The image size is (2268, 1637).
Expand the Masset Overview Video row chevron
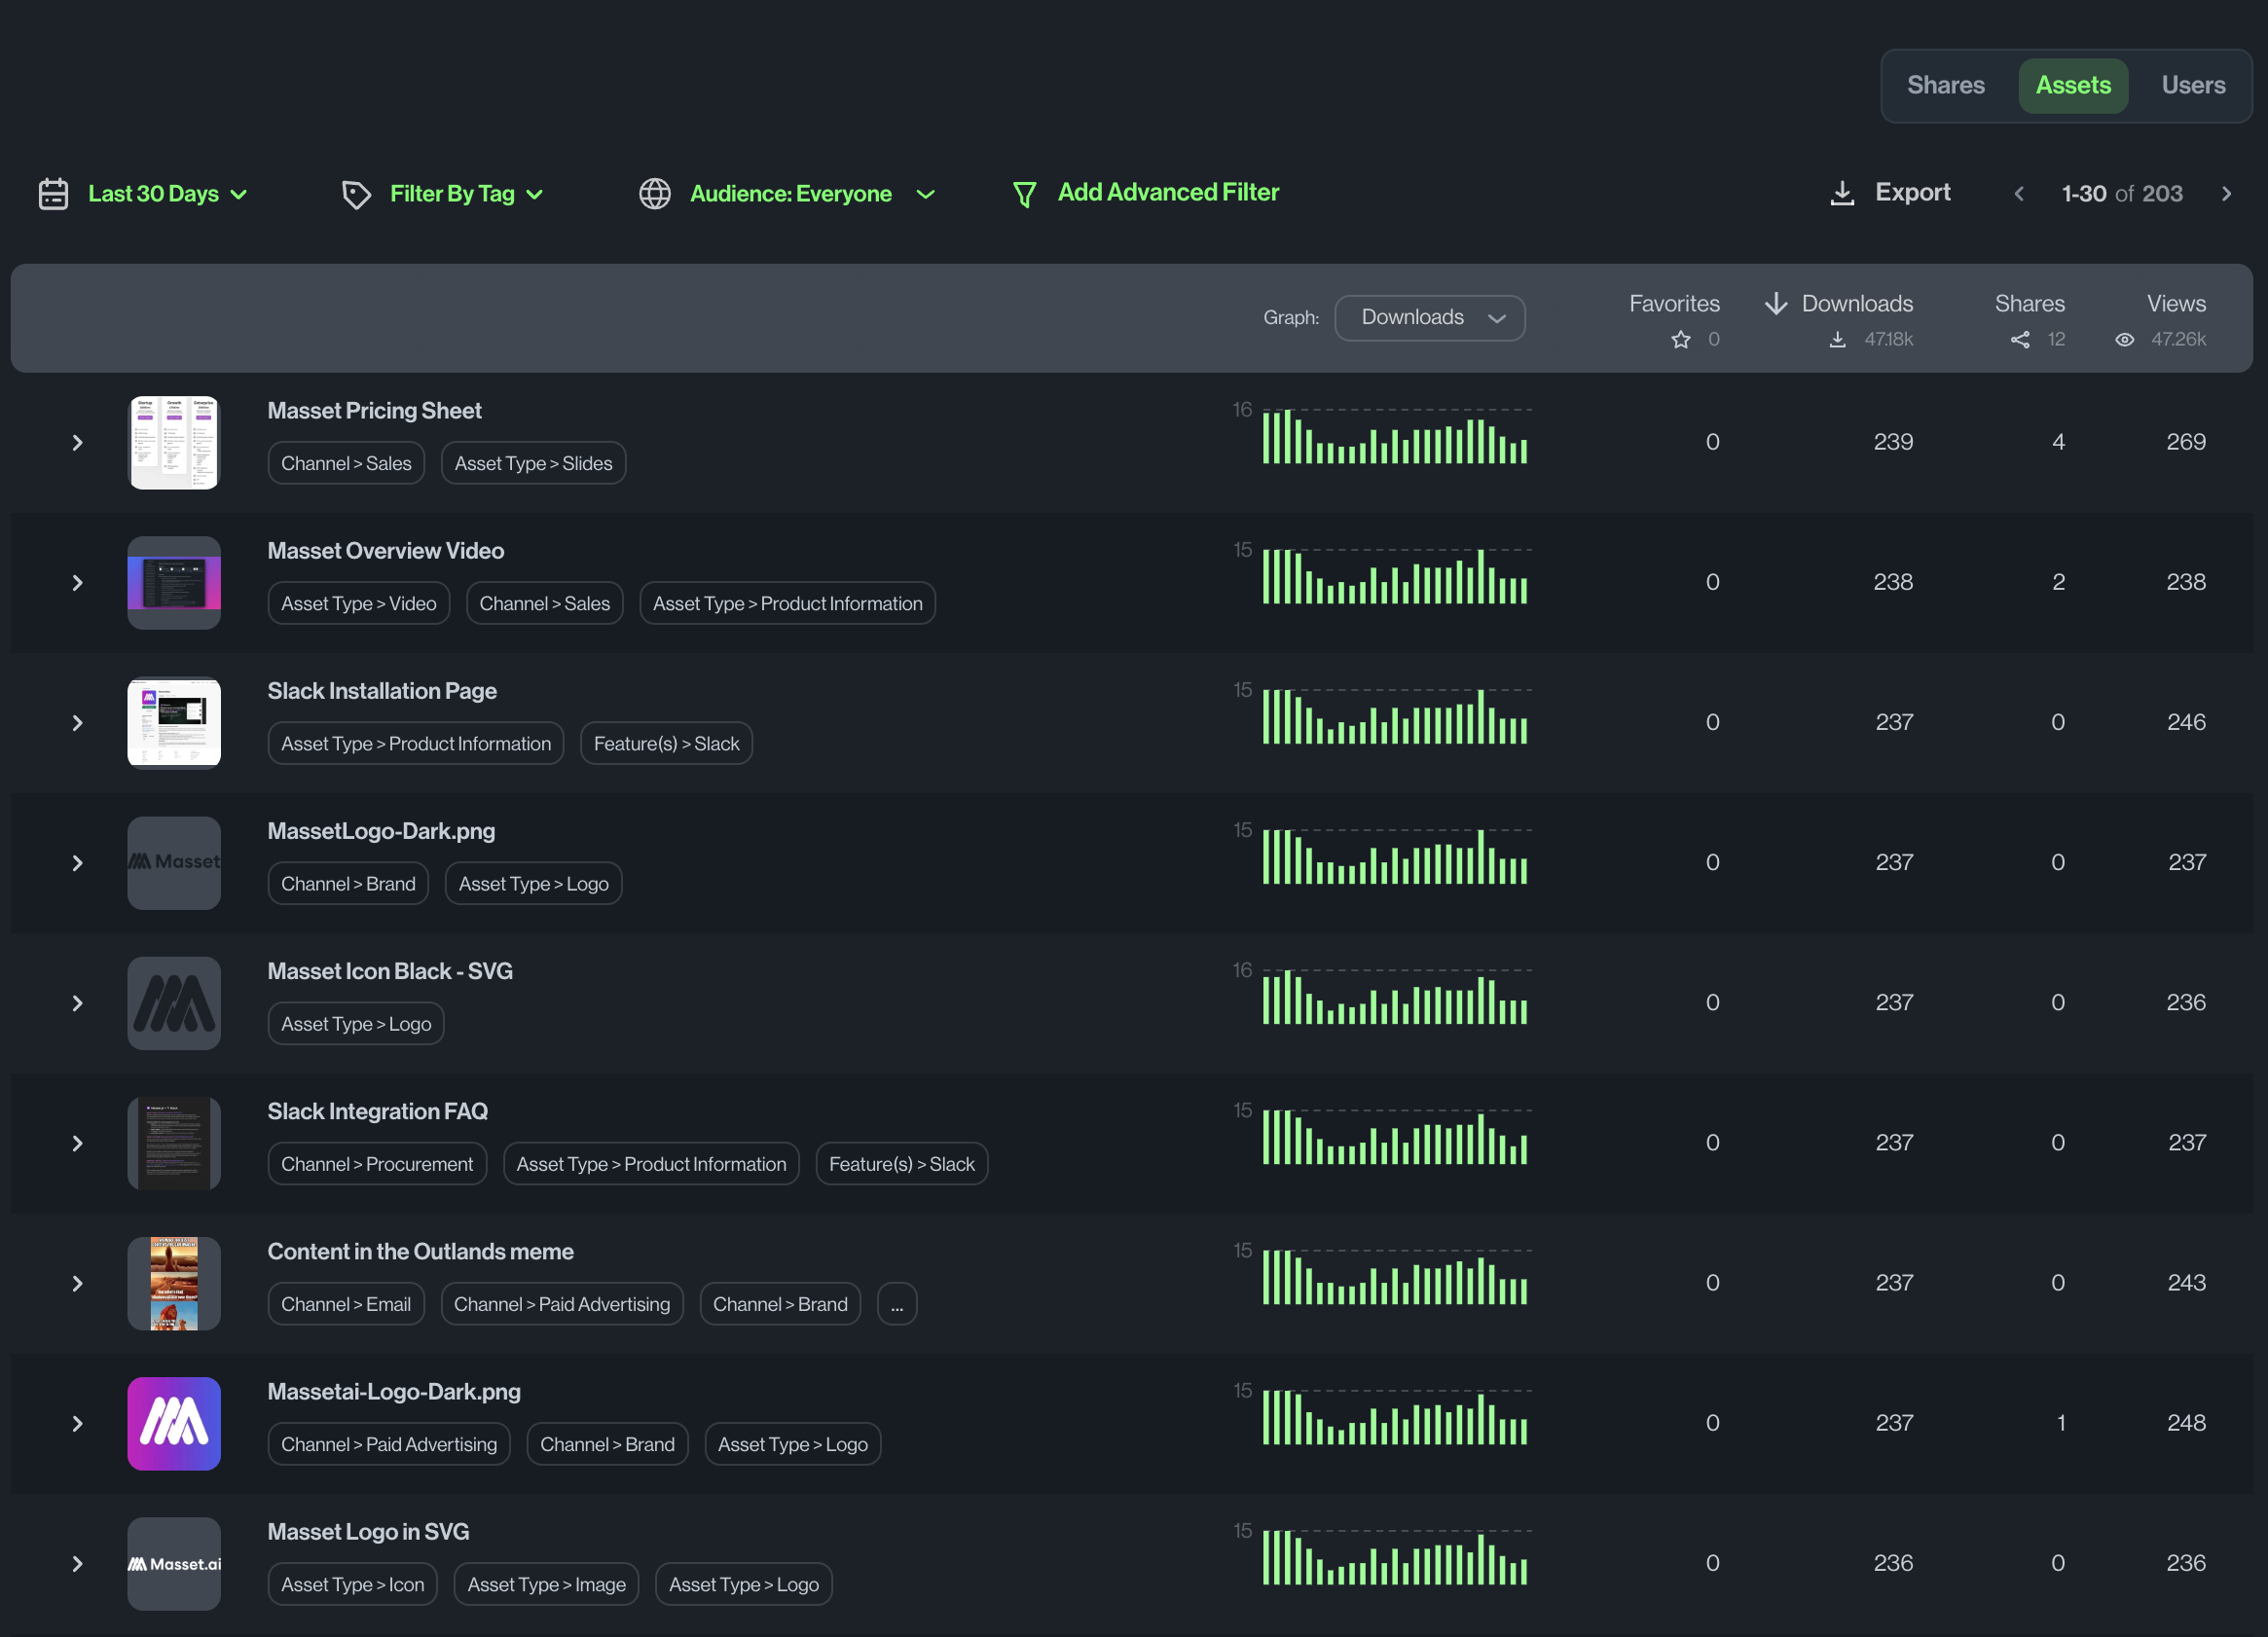click(x=77, y=583)
